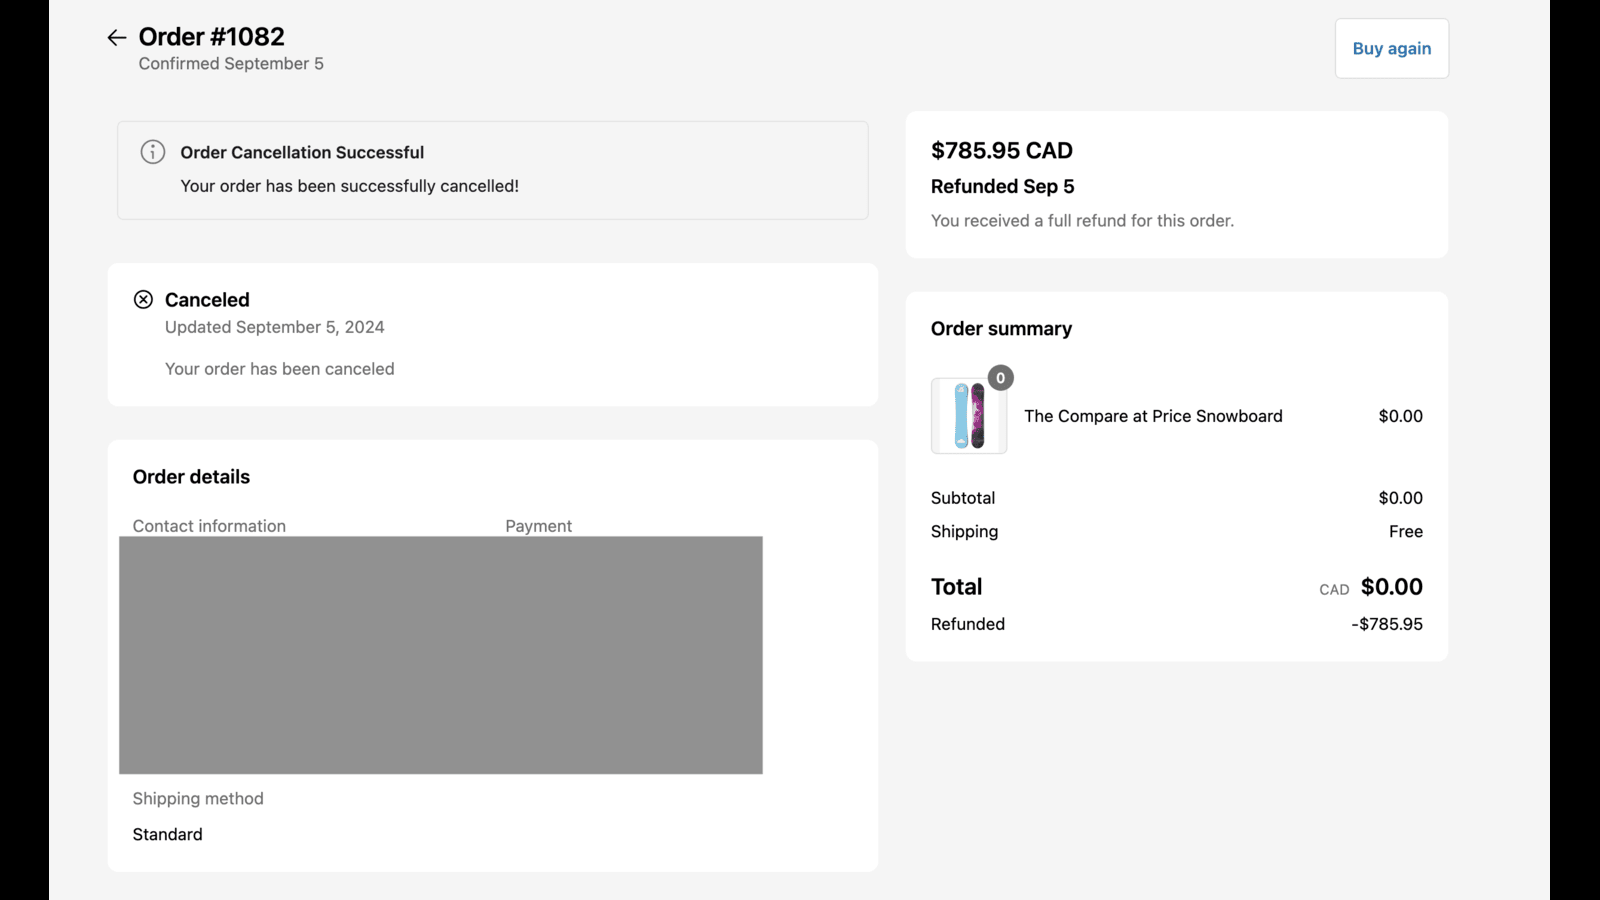
Task: Select the Order Cancellation Successful banner heading
Action: [x=302, y=152]
